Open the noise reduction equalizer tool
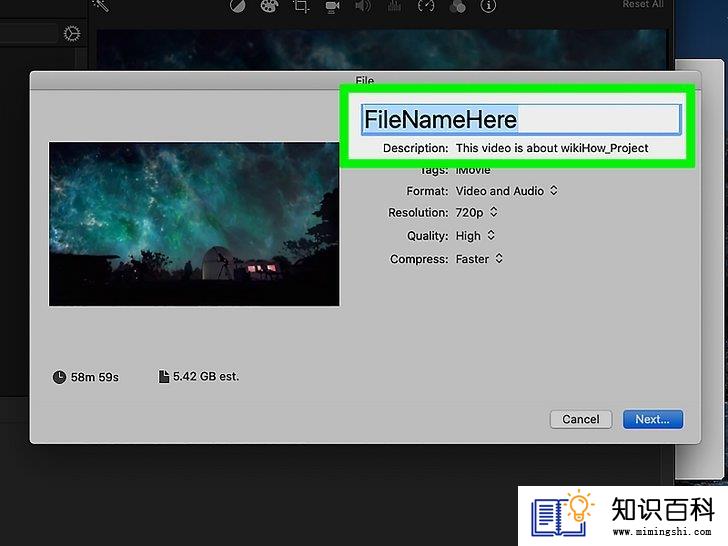This screenshot has height=546, width=728. click(394, 6)
